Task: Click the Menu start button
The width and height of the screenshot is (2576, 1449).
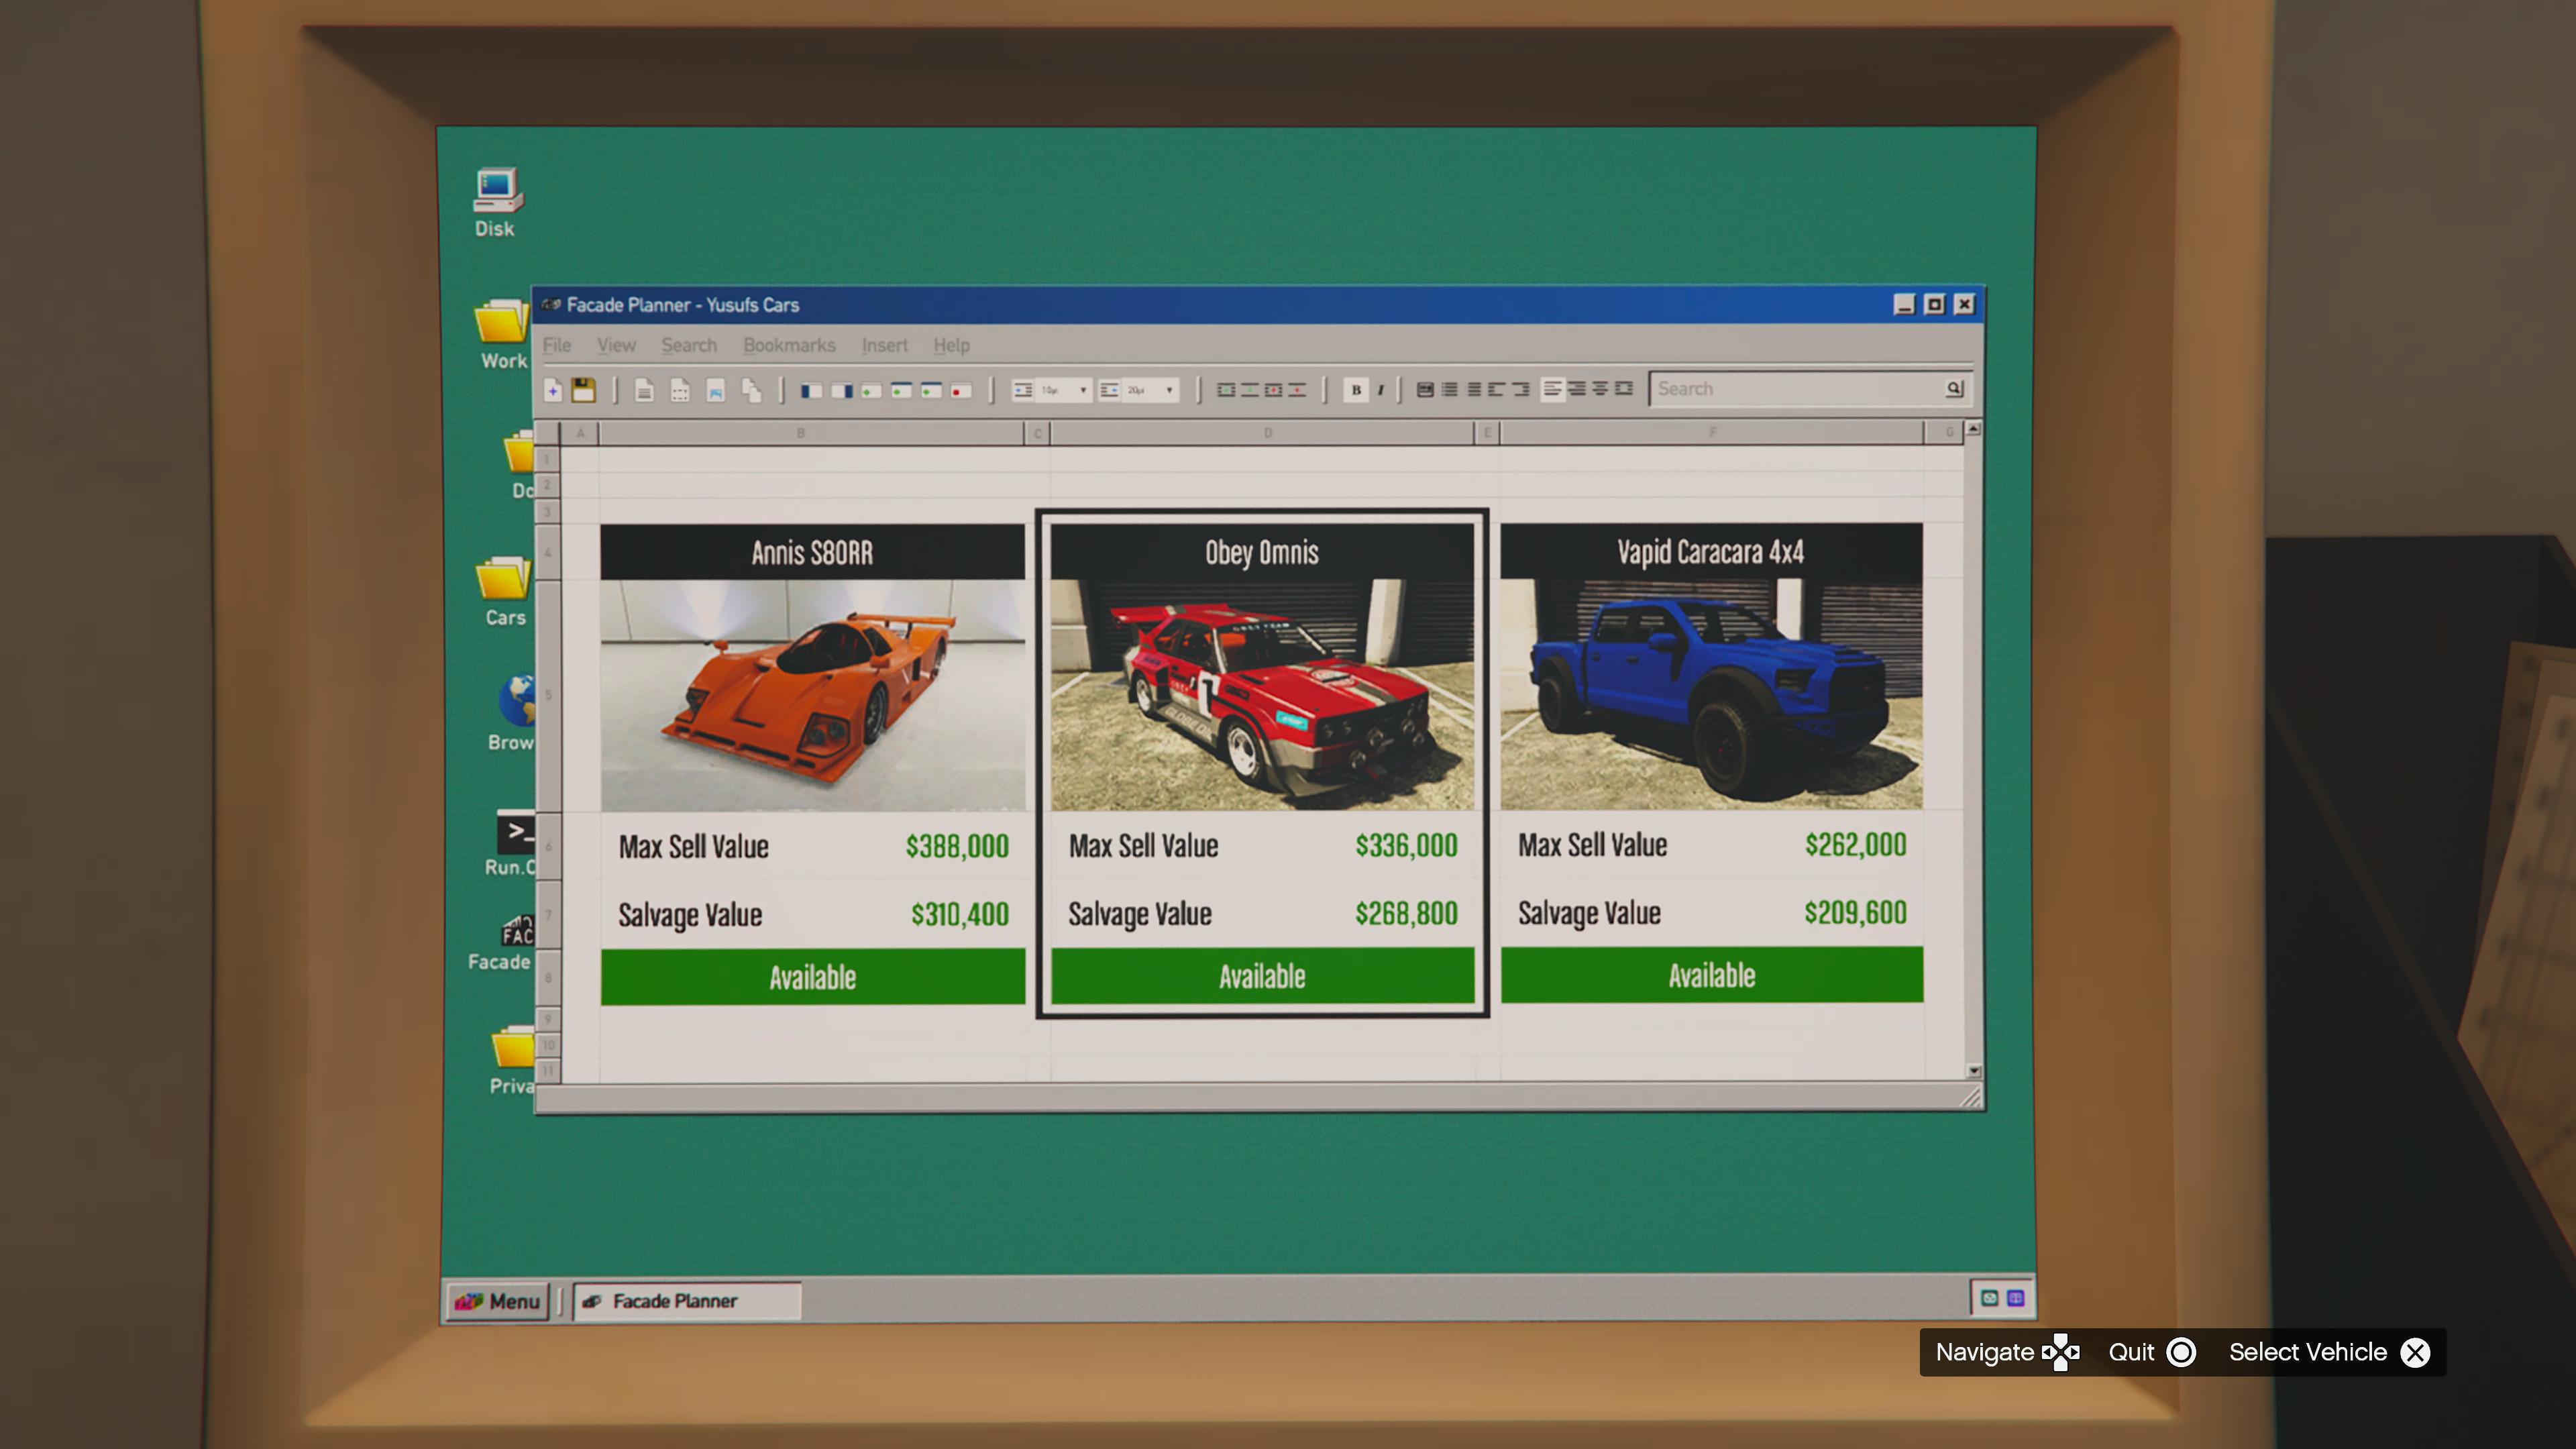Action: [498, 1301]
